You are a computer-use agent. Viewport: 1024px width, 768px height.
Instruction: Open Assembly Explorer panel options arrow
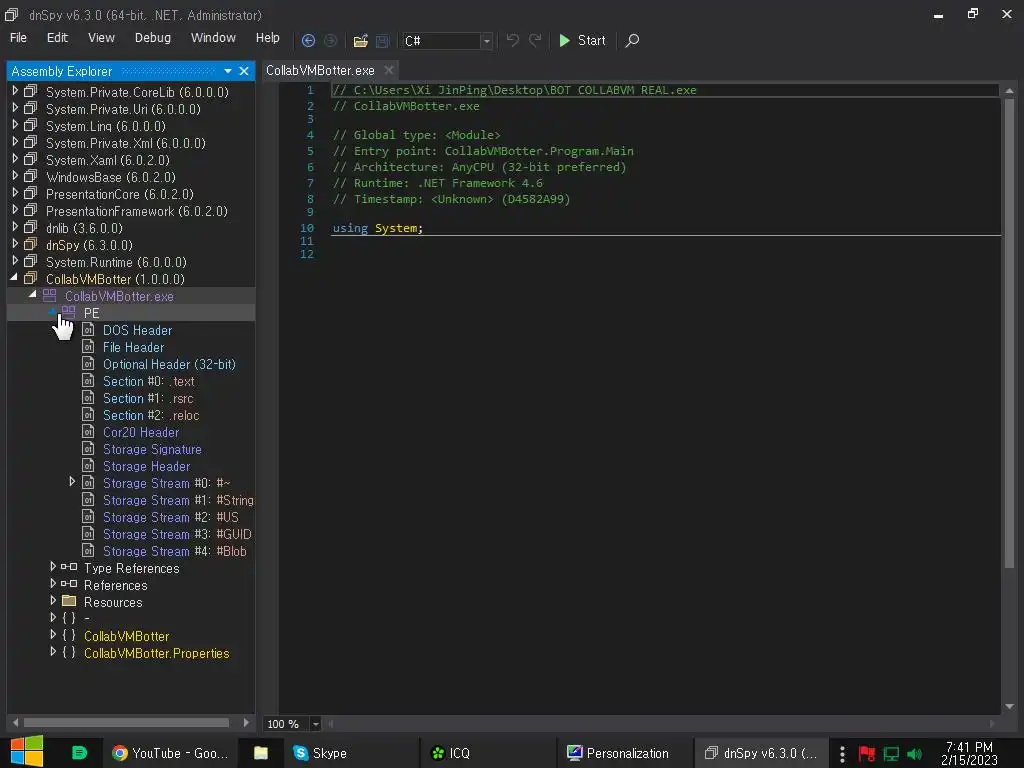[x=228, y=71]
